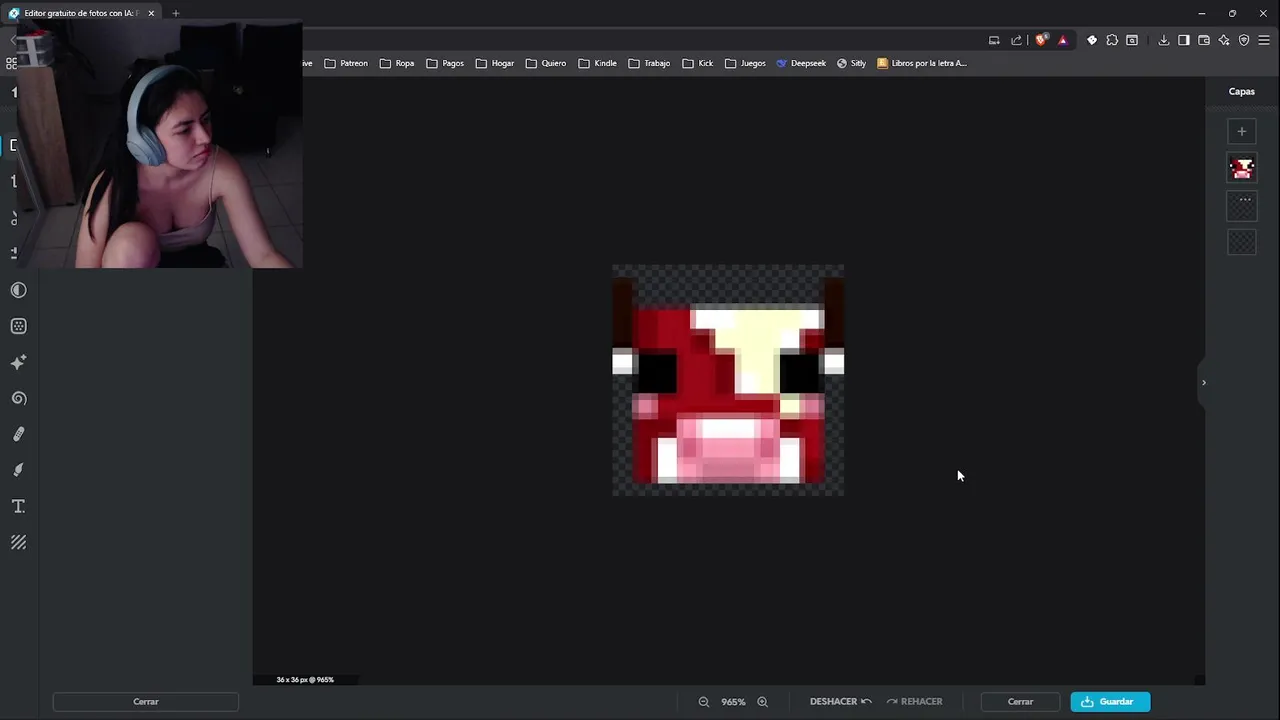Open the browser extensions puzzle icon
1280x720 pixels.
pyautogui.click(x=1112, y=40)
